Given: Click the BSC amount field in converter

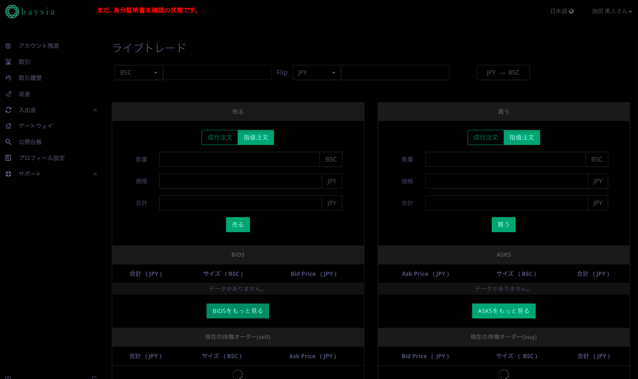Looking at the screenshot, I should click(218, 72).
